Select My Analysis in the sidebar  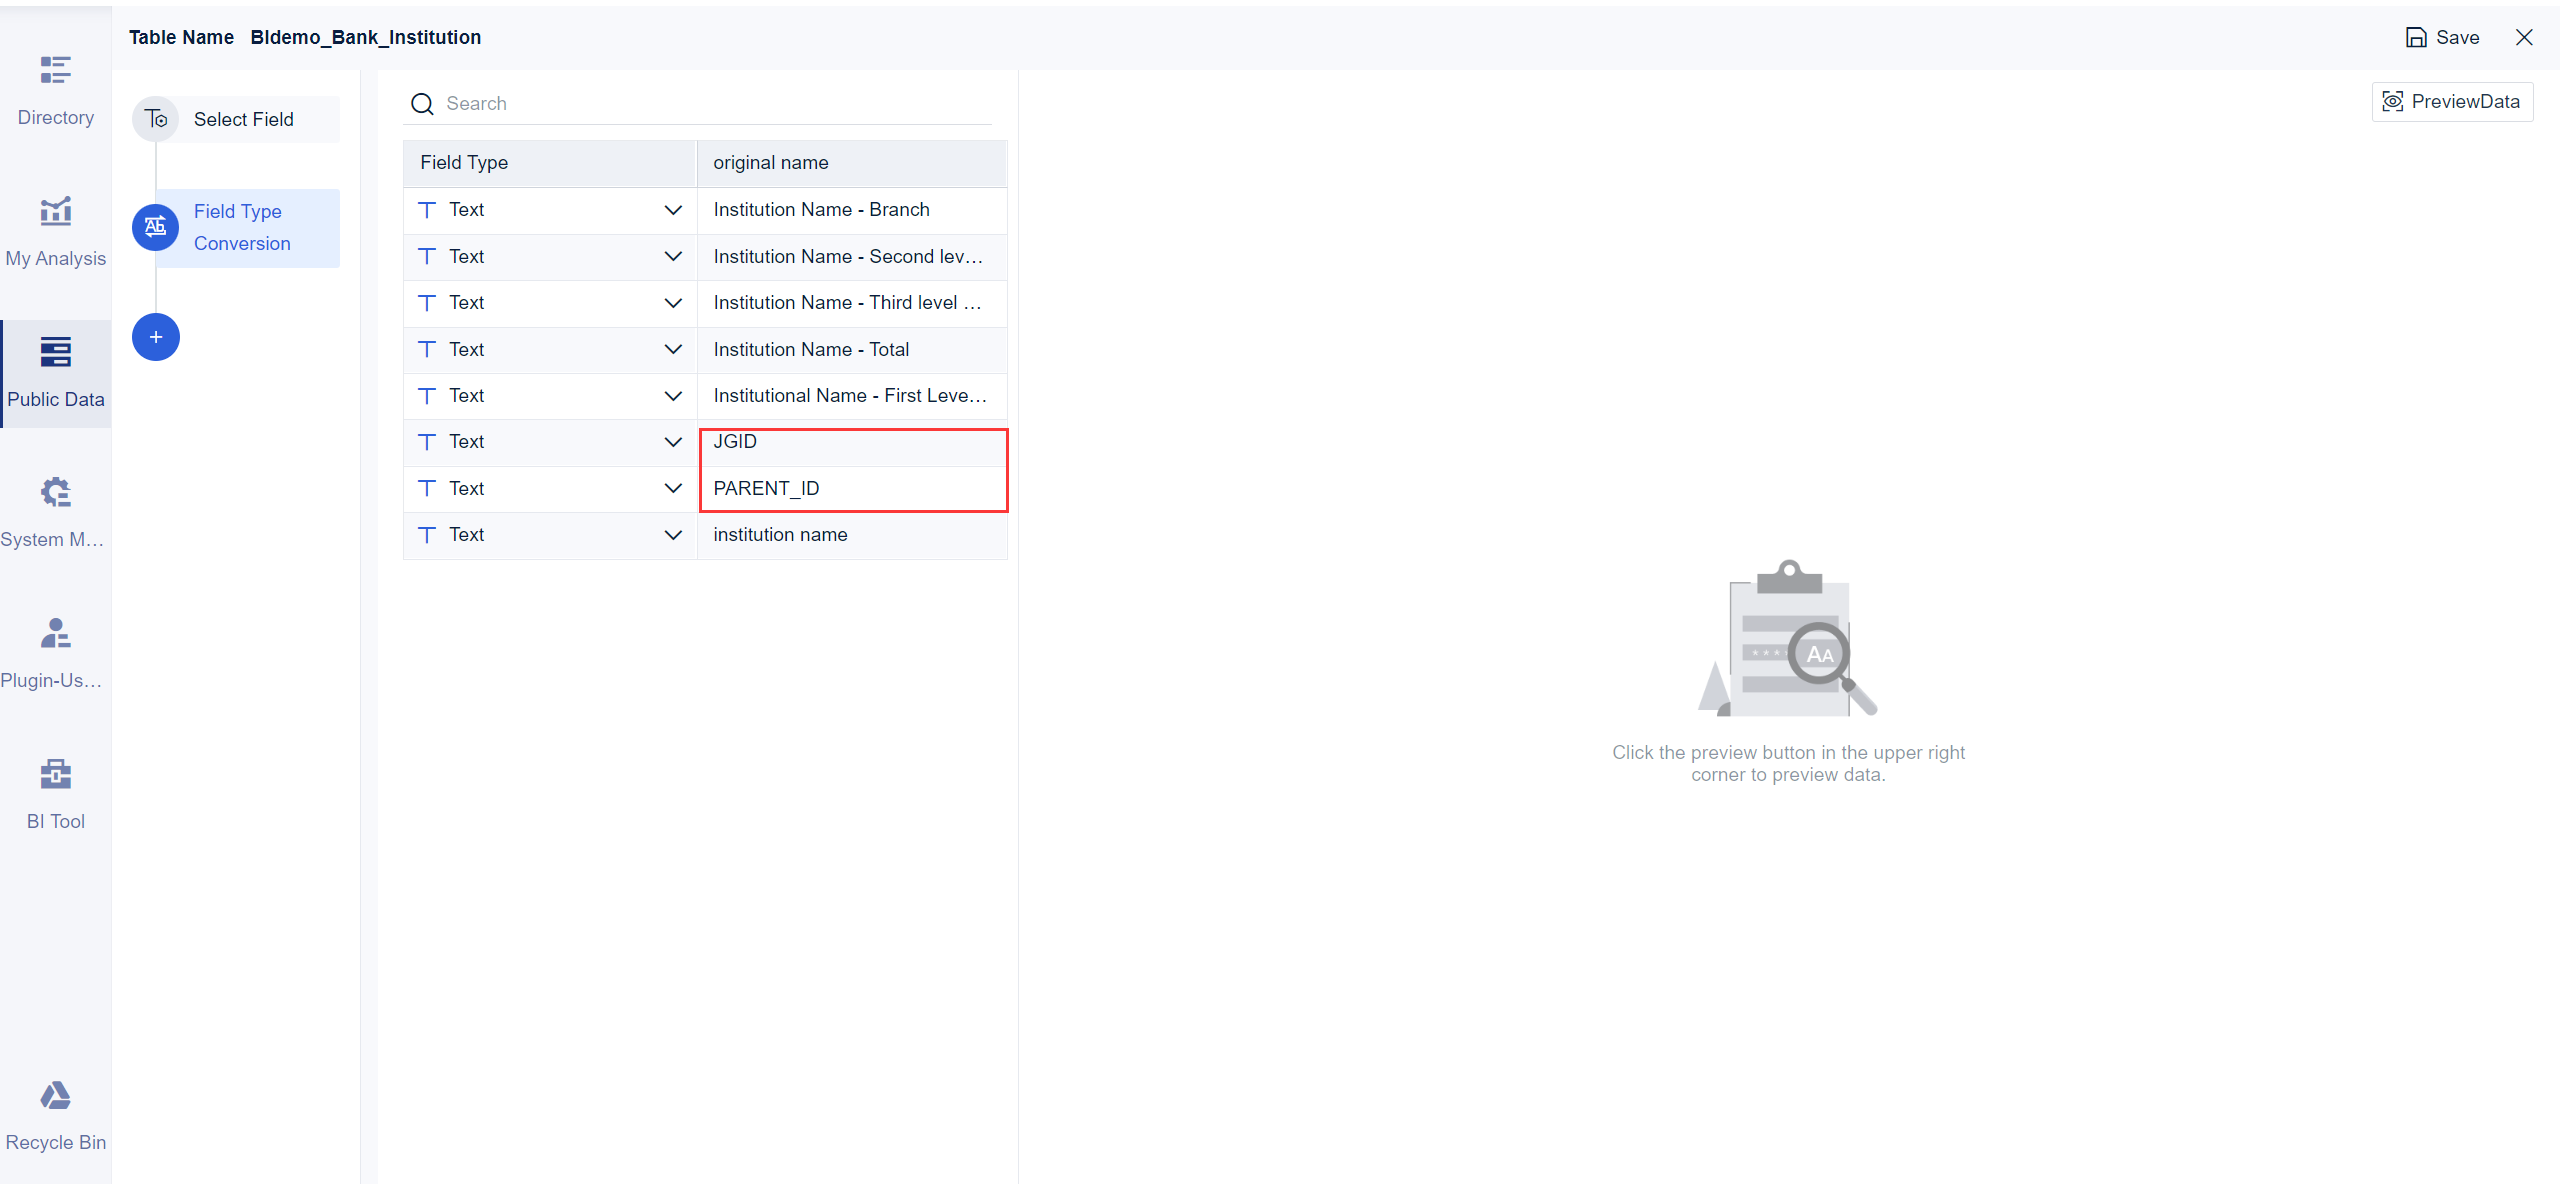55,230
